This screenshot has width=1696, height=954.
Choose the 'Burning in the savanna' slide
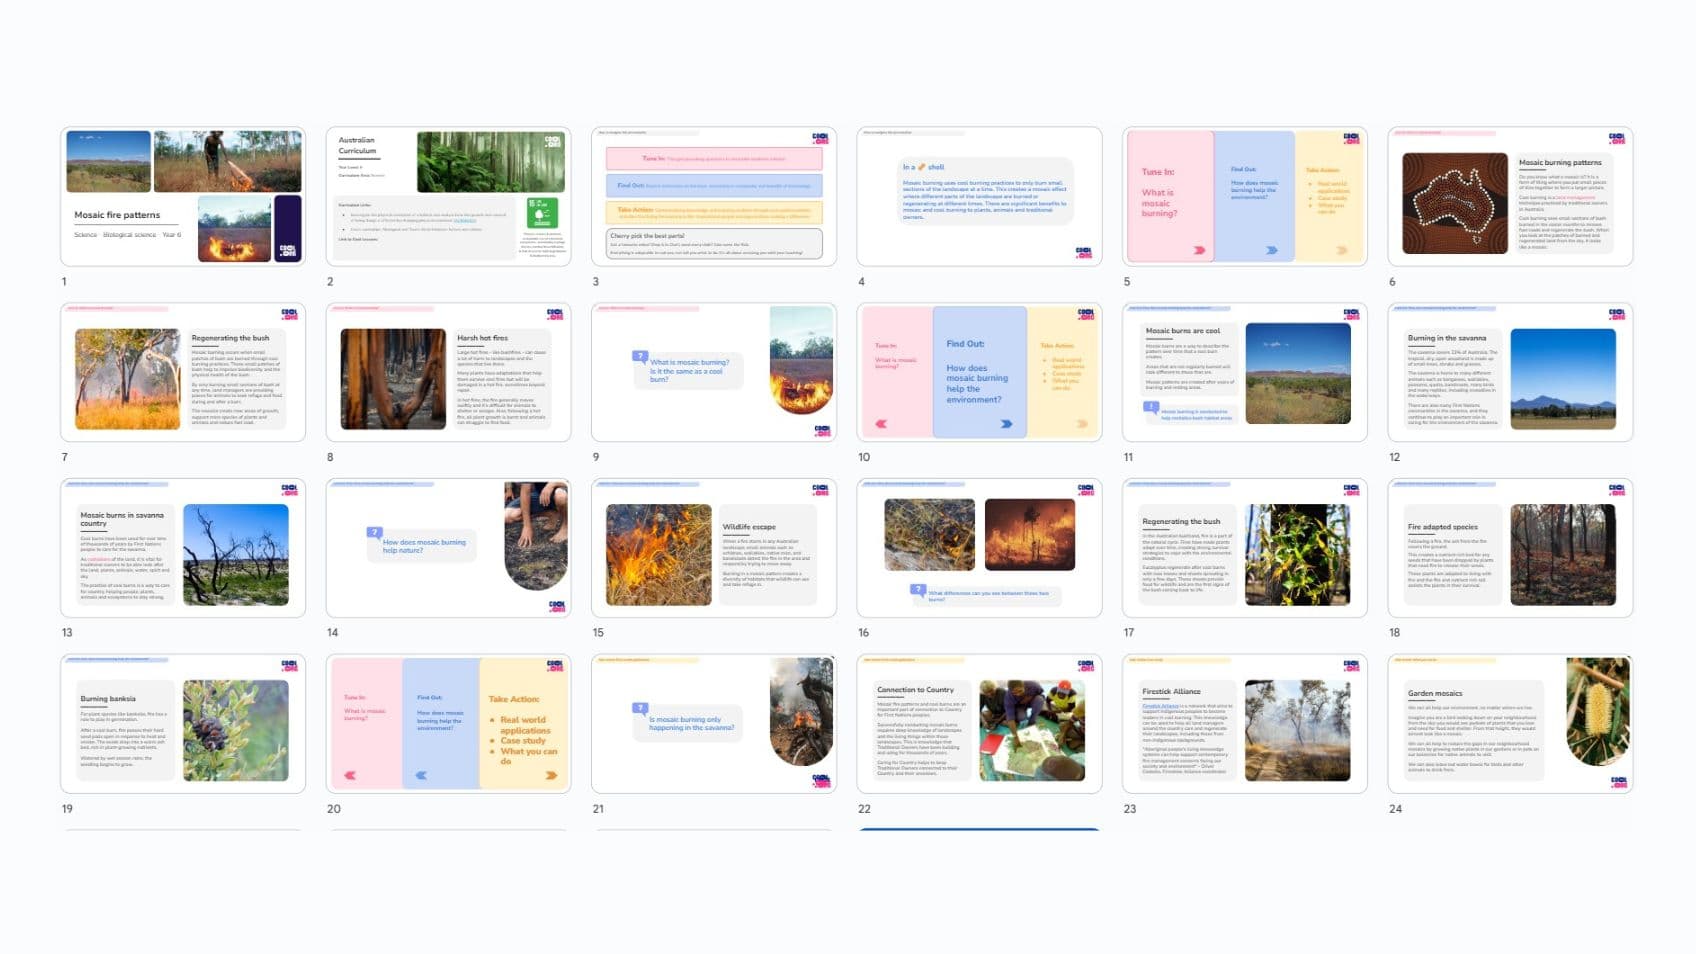[1510, 372]
